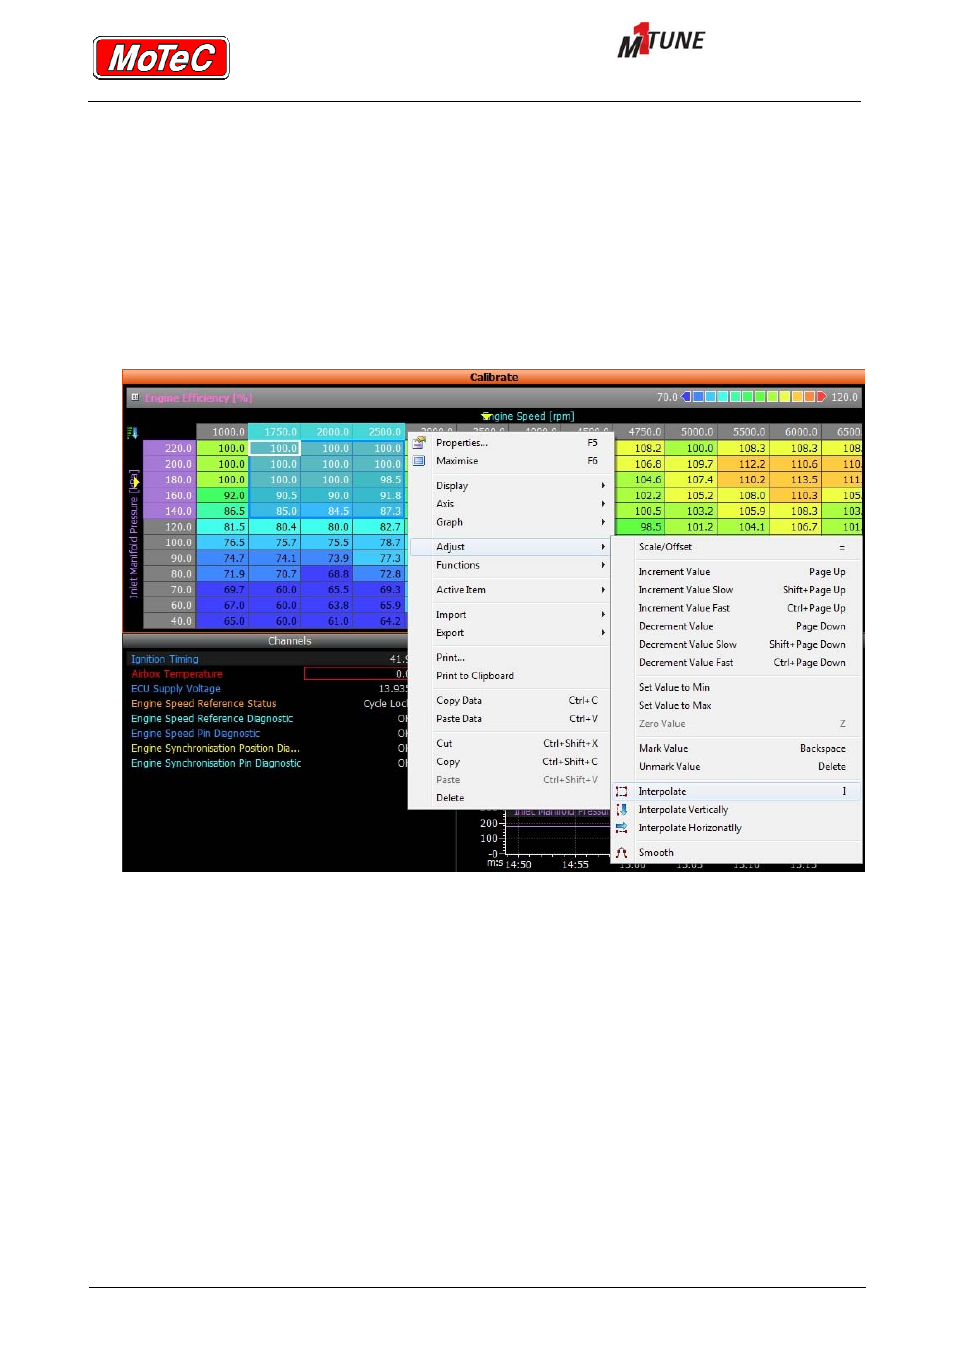Open the Adjust submenu
The image size is (954, 1350).
(510, 547)
